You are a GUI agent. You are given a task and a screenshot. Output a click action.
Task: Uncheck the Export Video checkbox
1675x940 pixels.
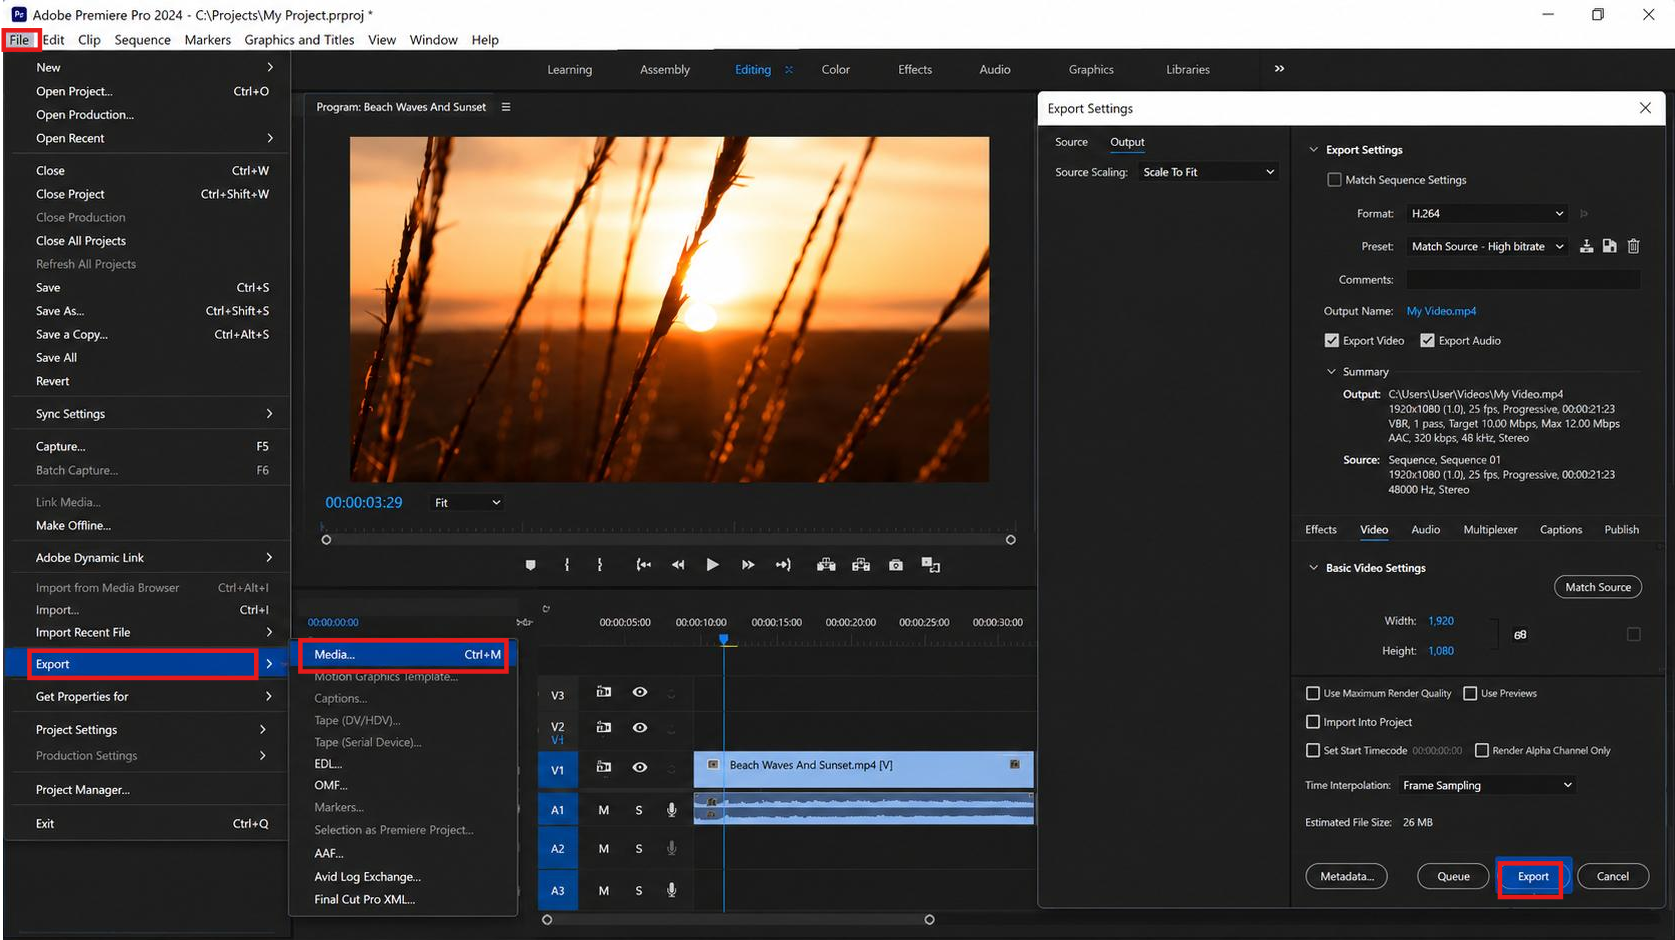pos(1332,341)
